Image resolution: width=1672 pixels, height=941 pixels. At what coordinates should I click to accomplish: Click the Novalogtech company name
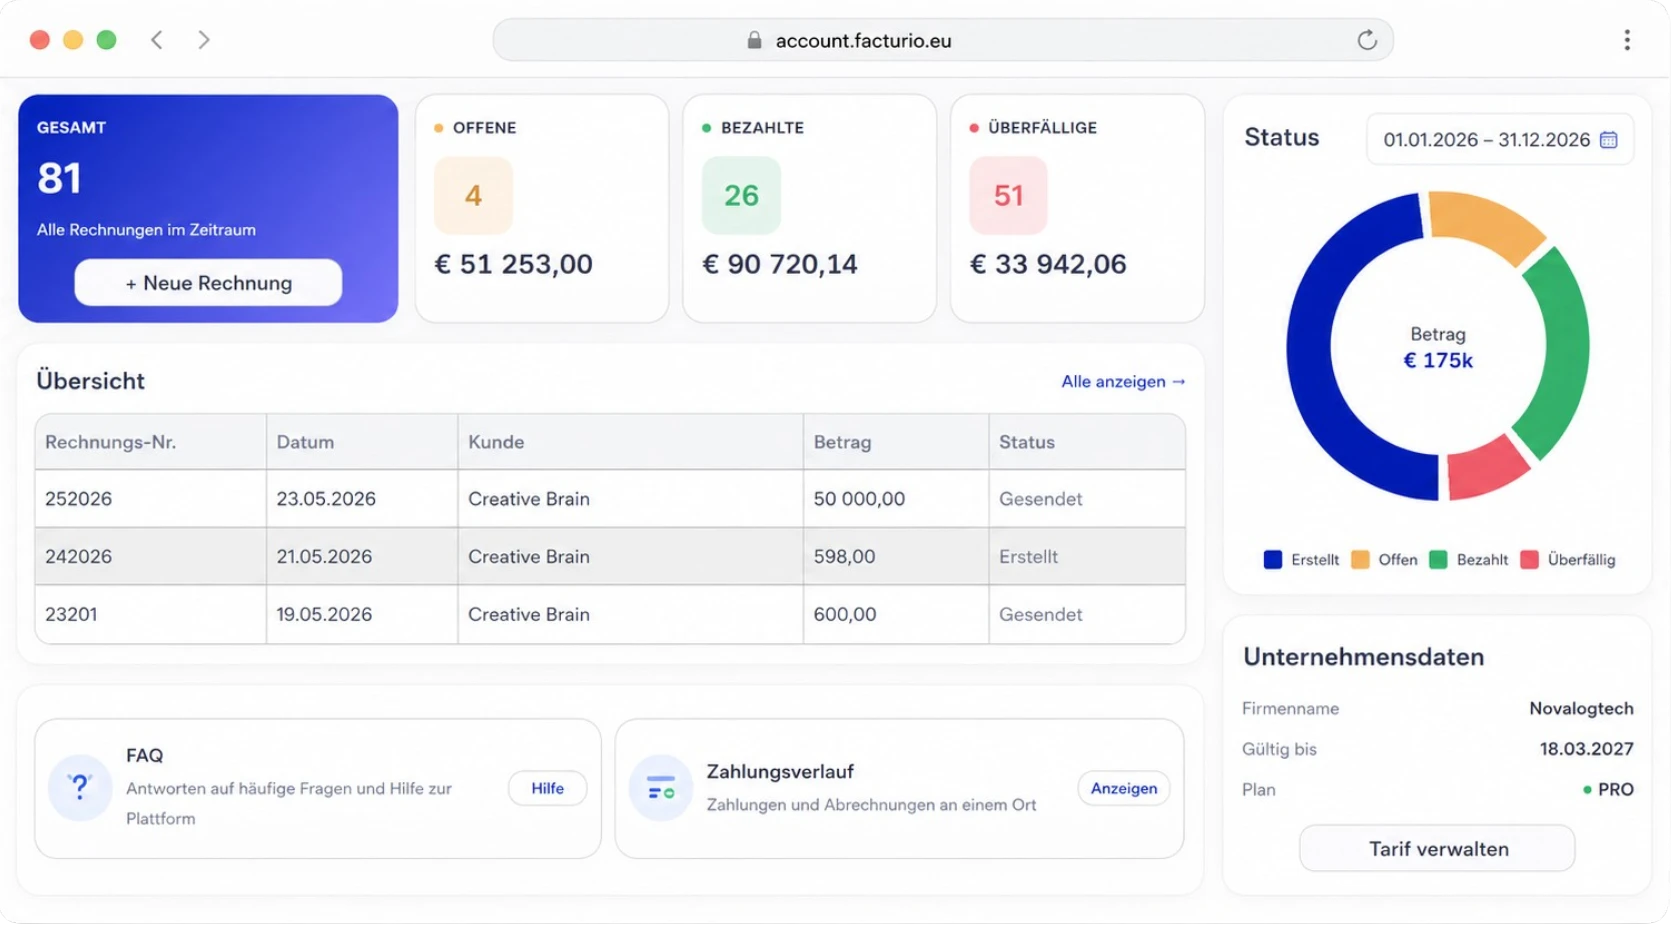pyautogui.click(x=1581, y=709)
